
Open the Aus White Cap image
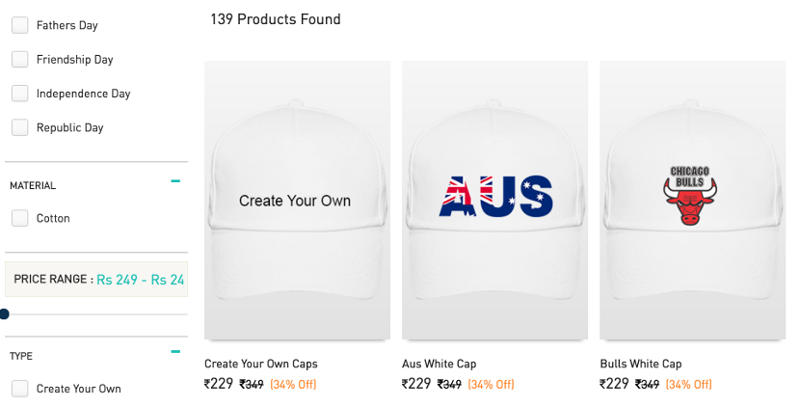click(x=495, y=200)
